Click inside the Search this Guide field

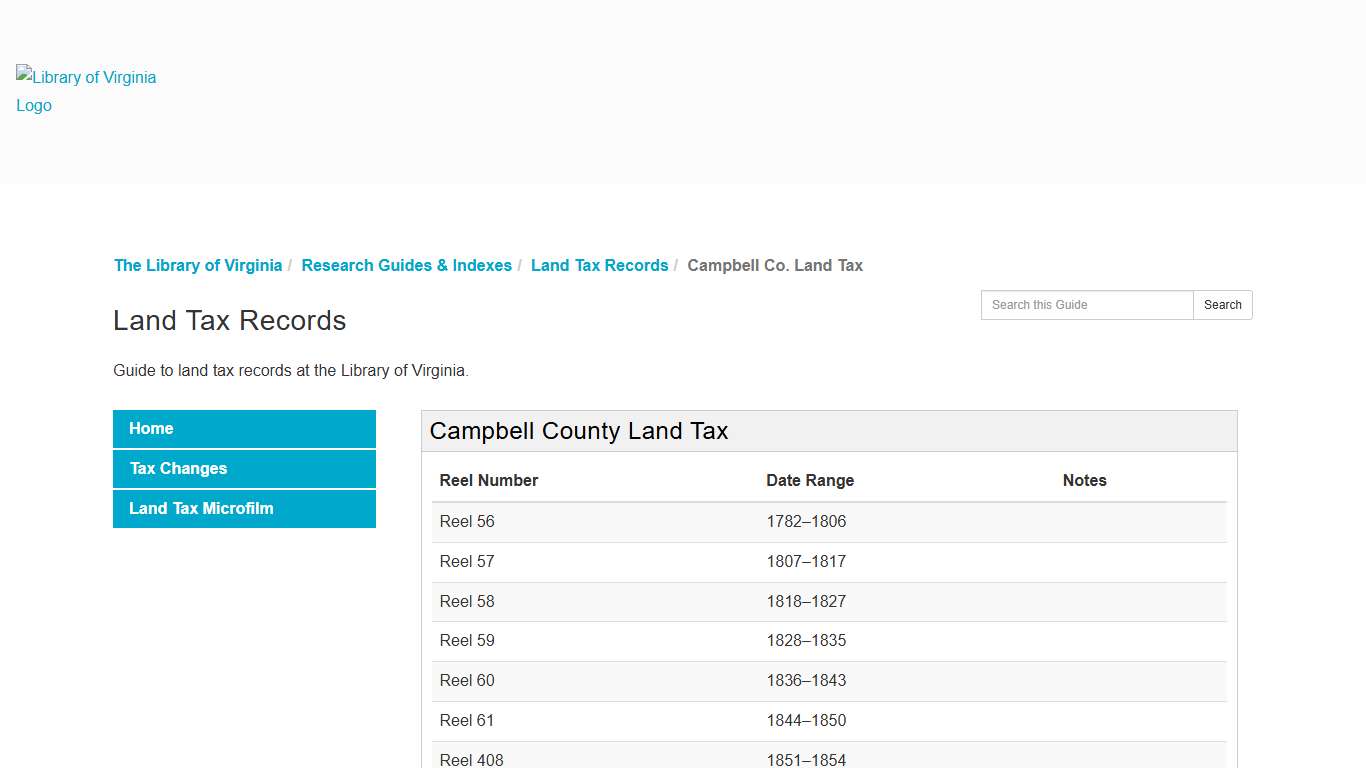click(1086, 305)
